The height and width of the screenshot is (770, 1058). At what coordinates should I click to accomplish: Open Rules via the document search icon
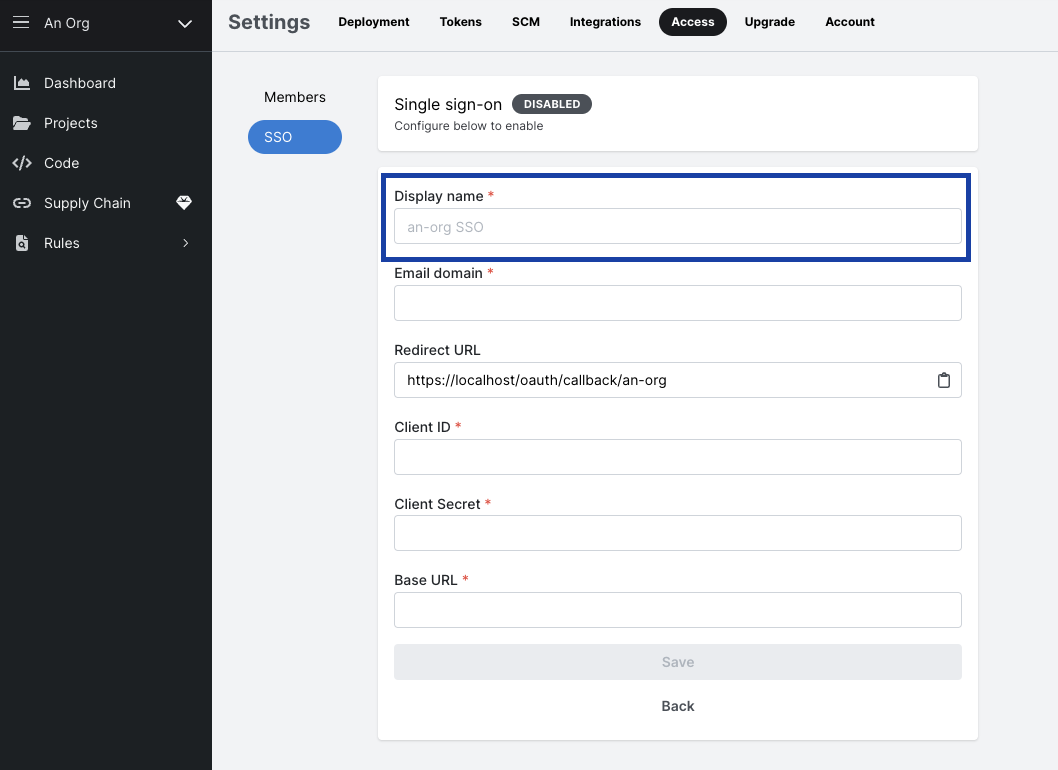[22, 243]
